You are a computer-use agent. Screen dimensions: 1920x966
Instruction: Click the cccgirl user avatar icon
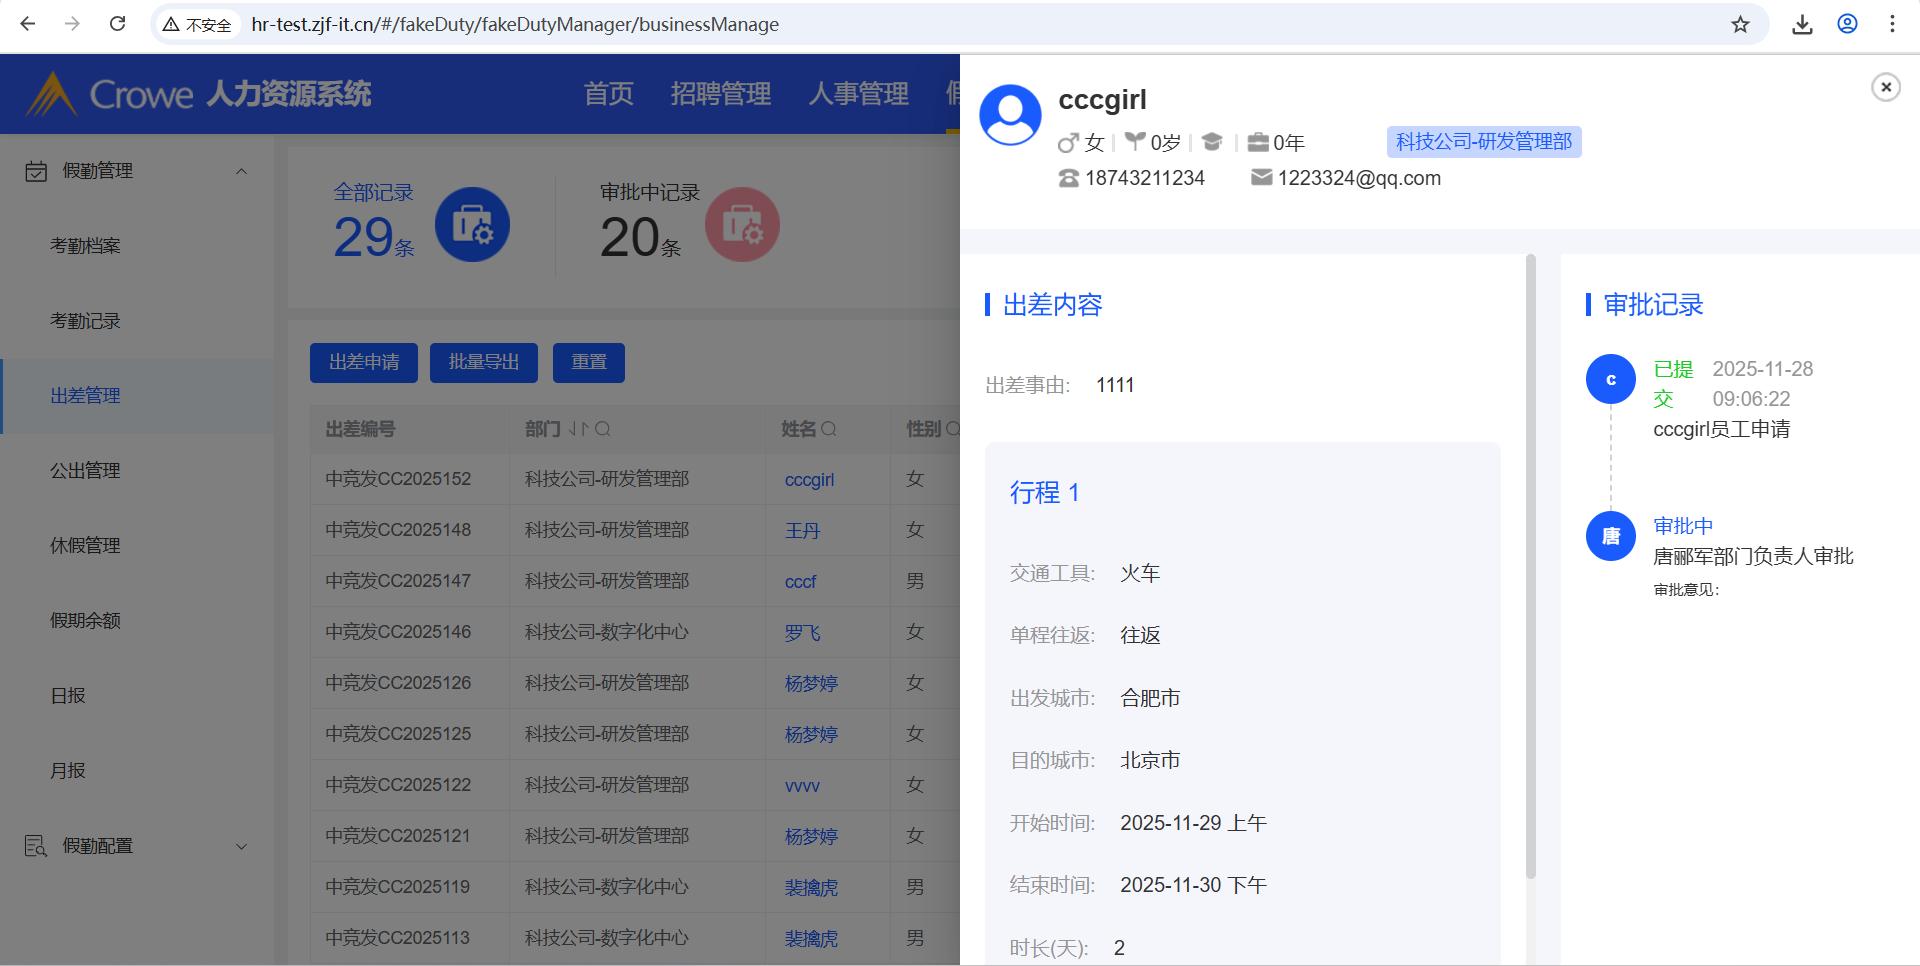click(x=1010, y=115)
